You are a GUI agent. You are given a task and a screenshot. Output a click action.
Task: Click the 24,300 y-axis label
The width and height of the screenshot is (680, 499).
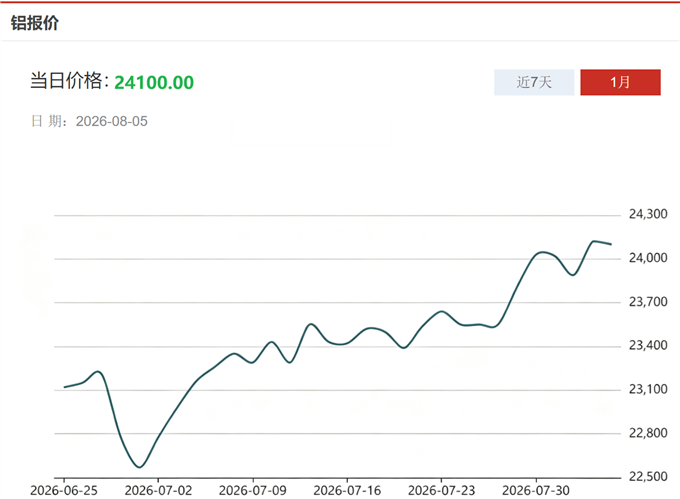(x=648, y=214)
